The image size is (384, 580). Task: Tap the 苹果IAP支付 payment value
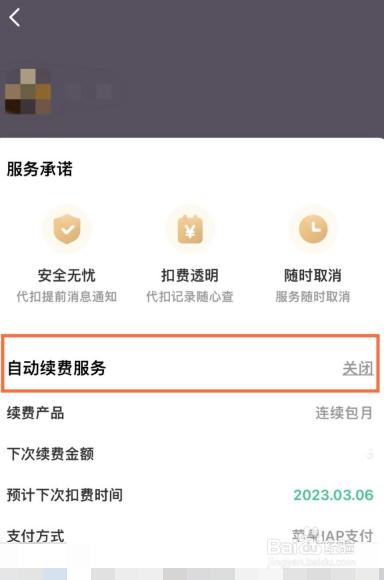pyautogui.click(x=332, y=536)
